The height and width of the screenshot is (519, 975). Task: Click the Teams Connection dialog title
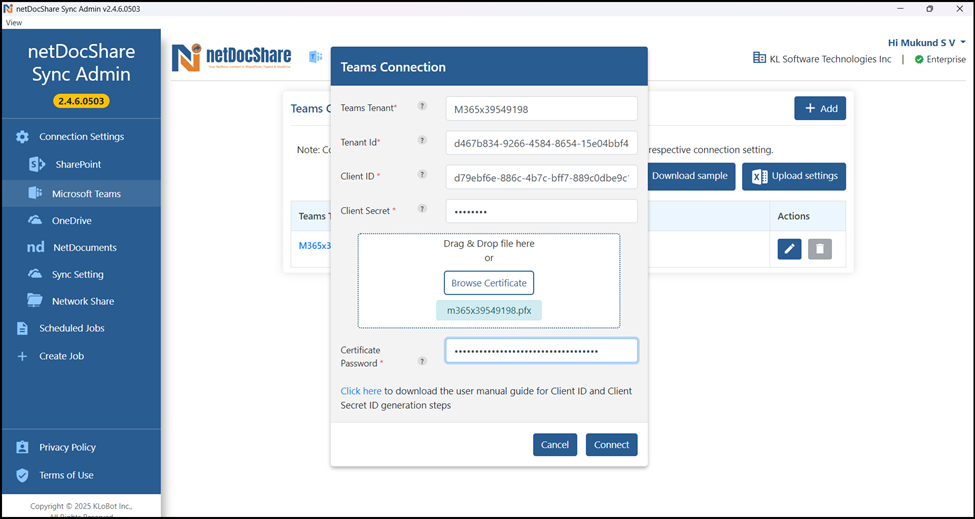click(x=393, y=67)
